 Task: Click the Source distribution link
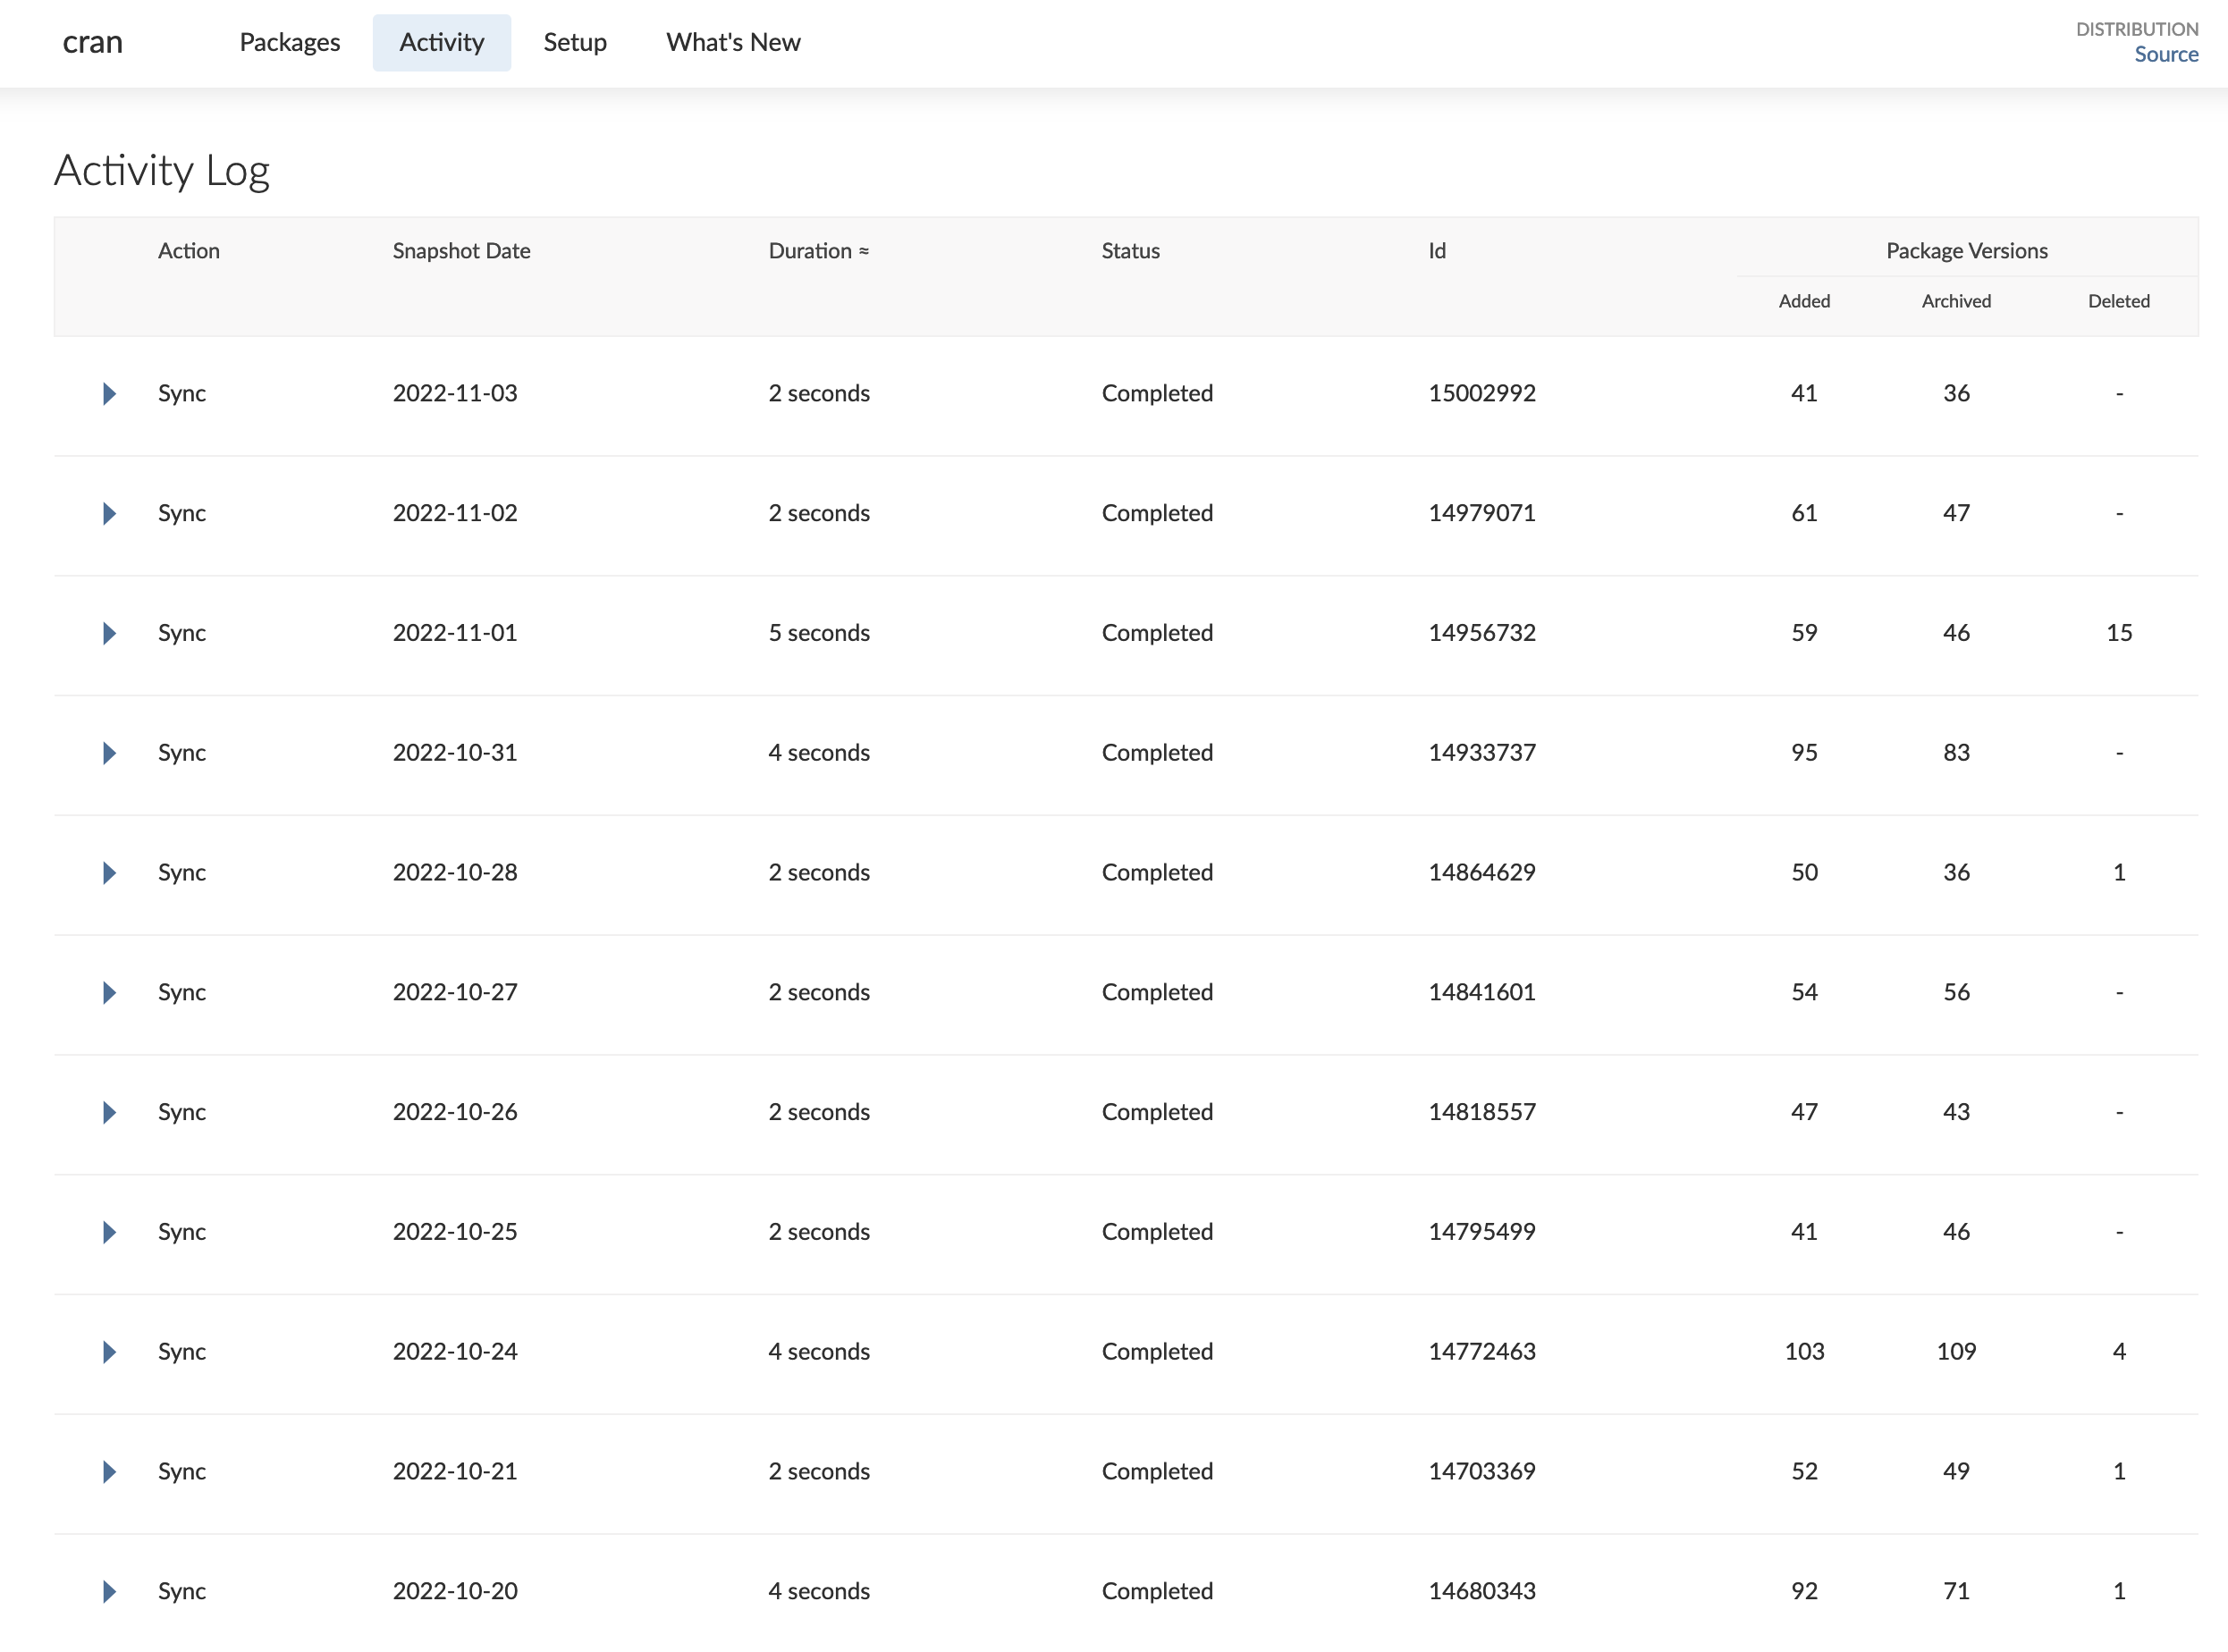[x=2165, y=54]
